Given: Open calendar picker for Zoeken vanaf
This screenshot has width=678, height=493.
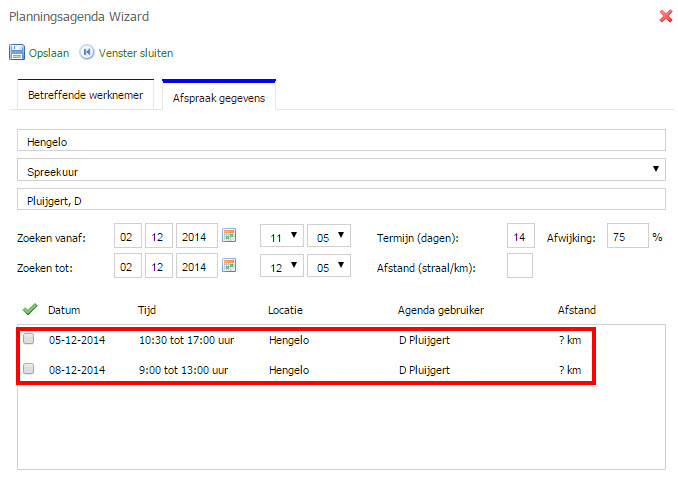Looking at the screenshot, I should click(x=229, y=236).
